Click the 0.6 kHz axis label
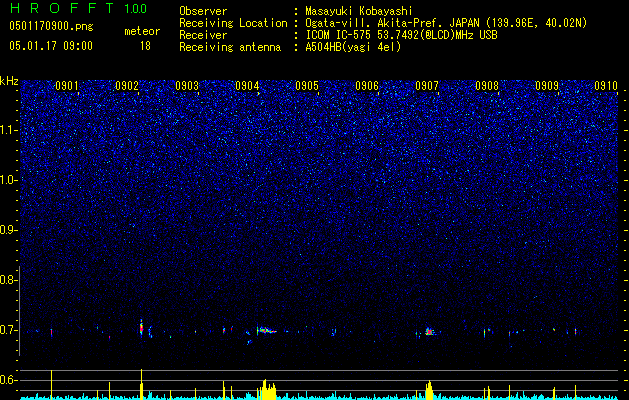Viewport: 629px width, 400px height. pos(9,380)
